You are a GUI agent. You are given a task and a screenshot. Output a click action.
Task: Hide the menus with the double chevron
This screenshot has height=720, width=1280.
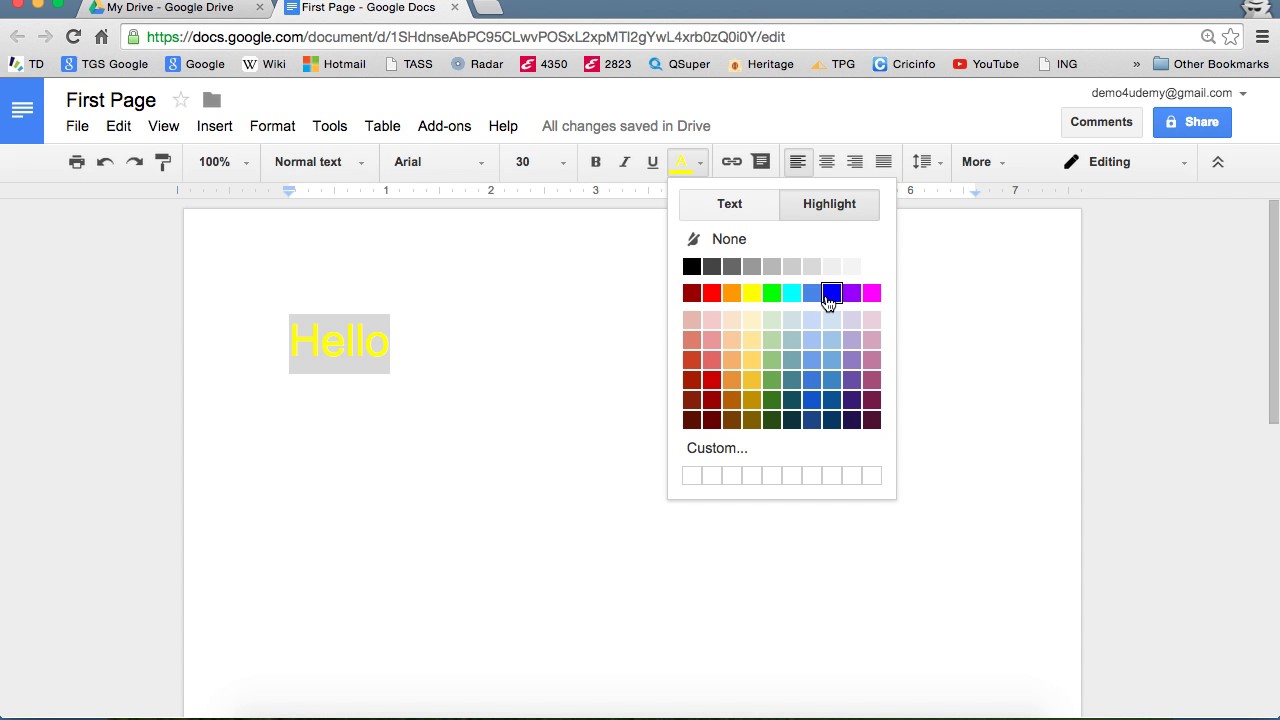point(1218,162)
